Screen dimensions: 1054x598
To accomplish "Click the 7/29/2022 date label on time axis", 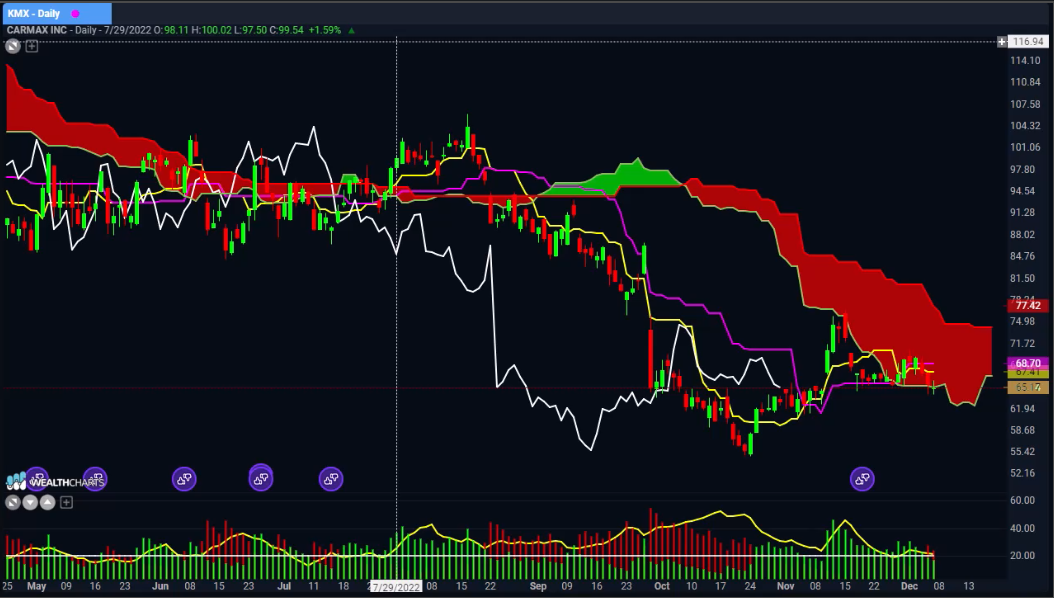I will (x=396, y=587).
